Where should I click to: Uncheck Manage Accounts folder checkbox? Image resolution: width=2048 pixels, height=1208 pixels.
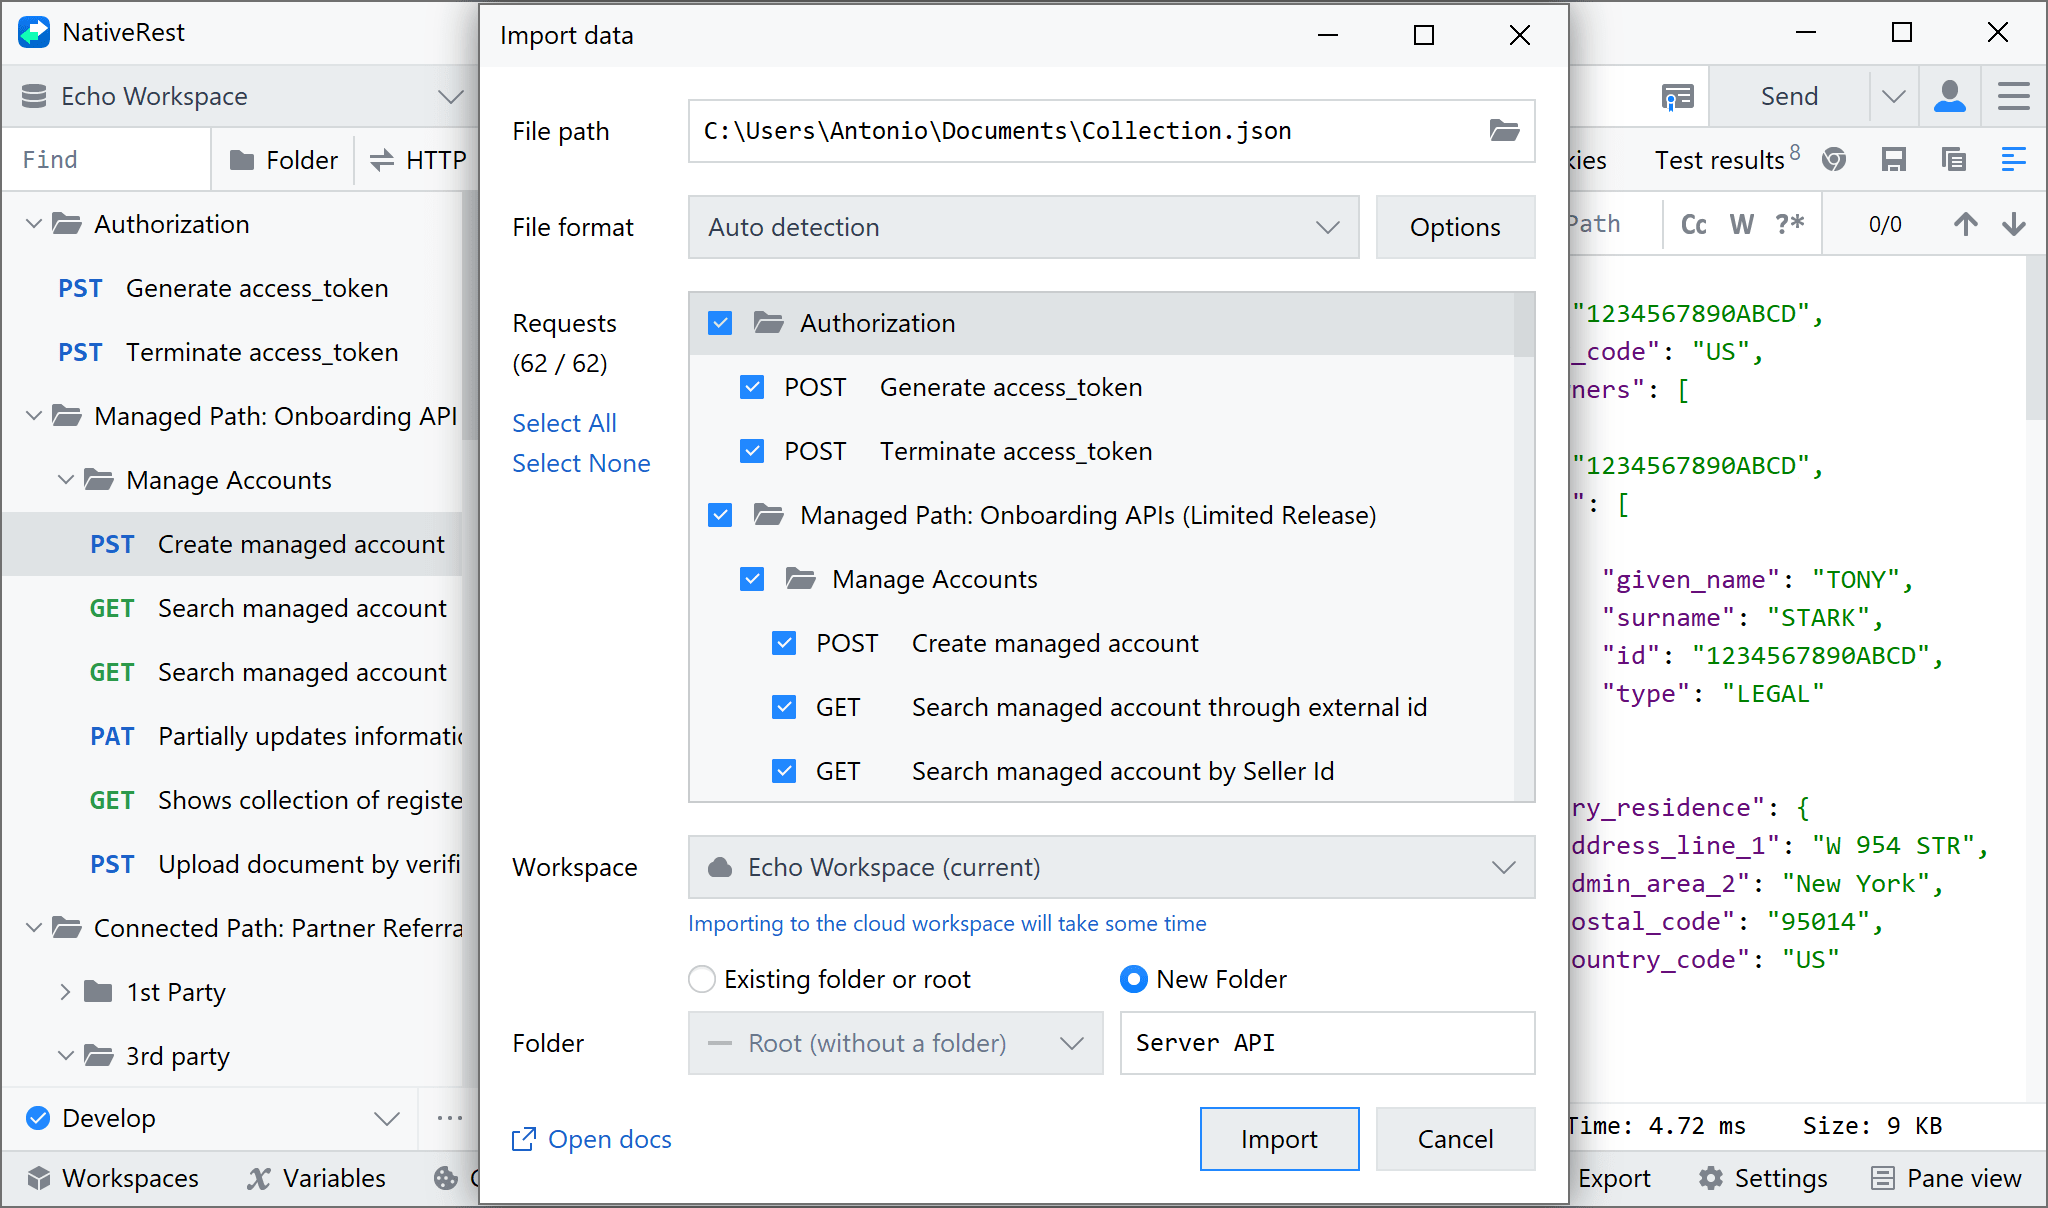point(752,579)
